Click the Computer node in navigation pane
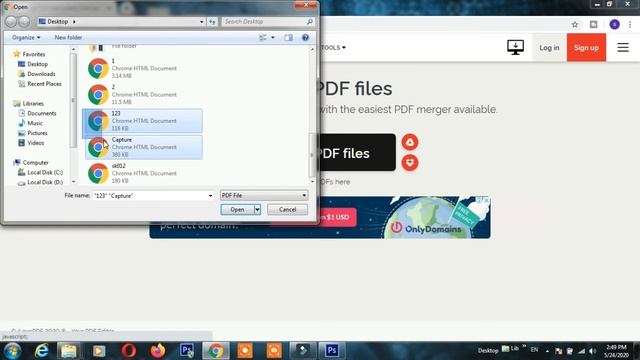The width and height of the screenshot is (640, 360). coord(31,162)
